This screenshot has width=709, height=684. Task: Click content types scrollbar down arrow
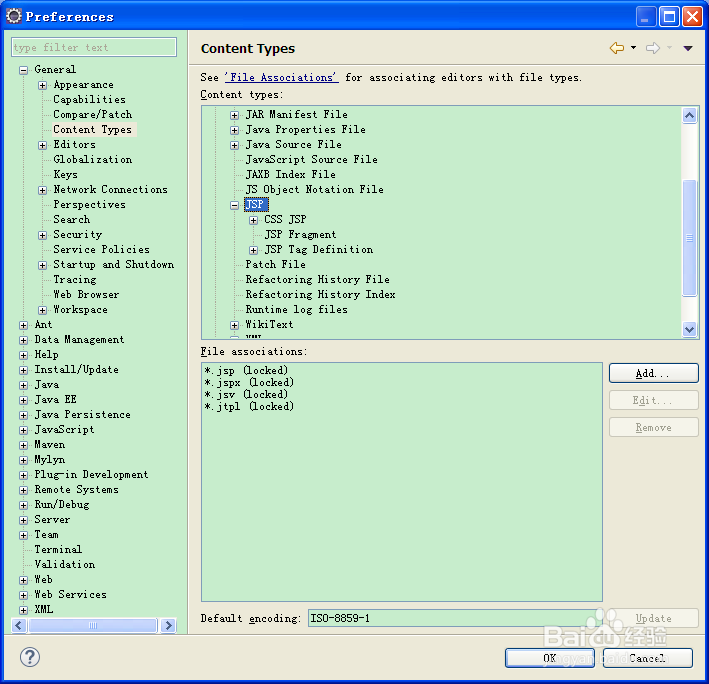(689, 329)
